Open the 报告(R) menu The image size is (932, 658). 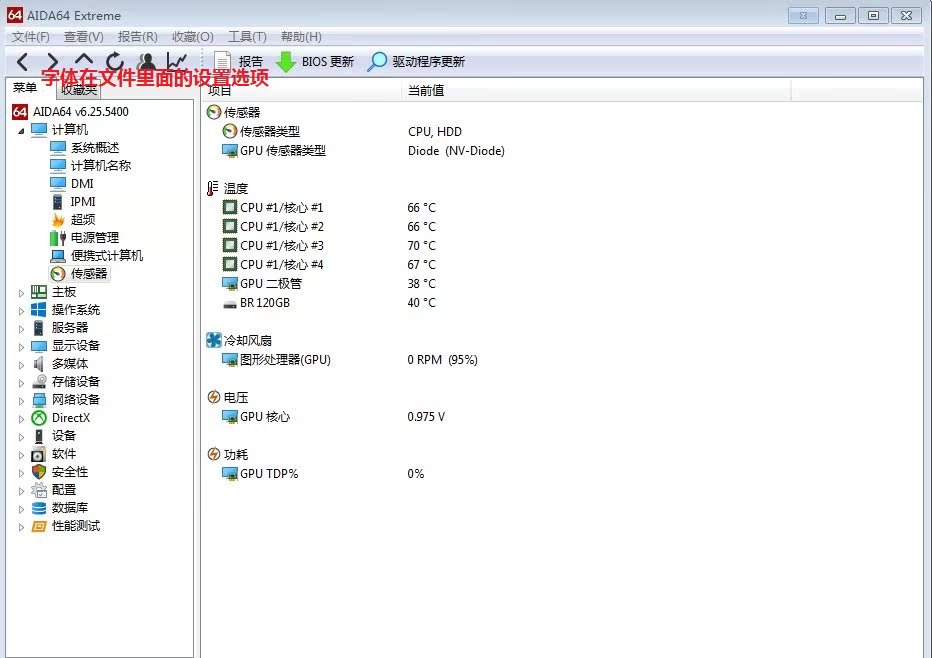pyautogui.click(x=138, y=37)
